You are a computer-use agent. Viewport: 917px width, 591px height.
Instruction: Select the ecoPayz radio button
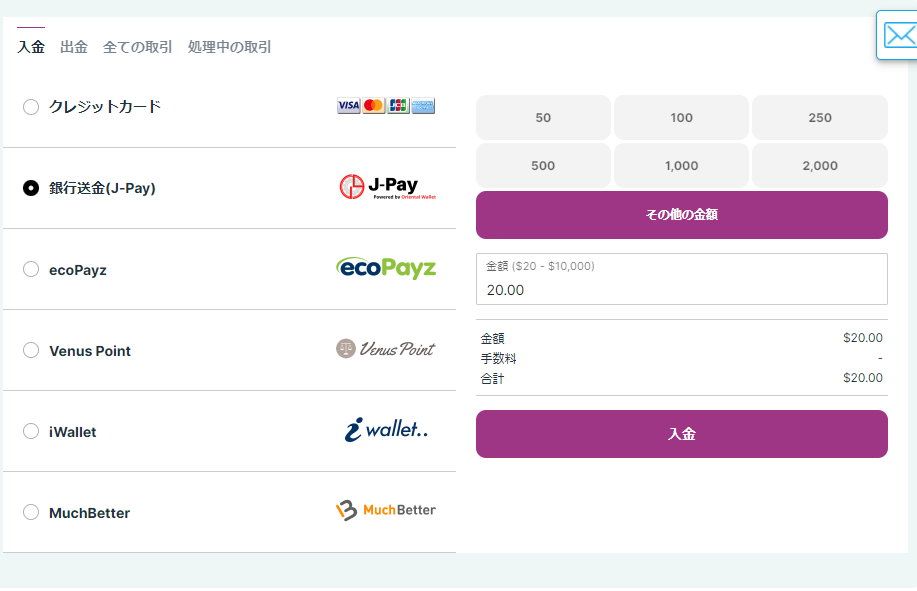[31, 269]
